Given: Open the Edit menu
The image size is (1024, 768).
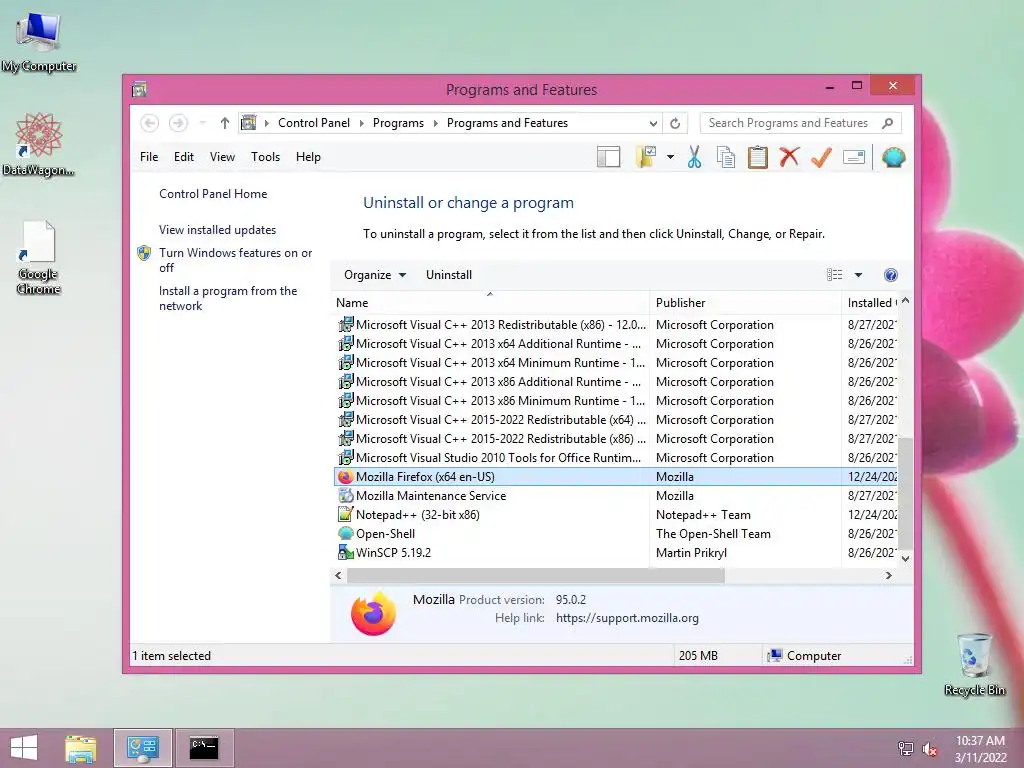Looking at the screenshot, I should pos(184,157).
